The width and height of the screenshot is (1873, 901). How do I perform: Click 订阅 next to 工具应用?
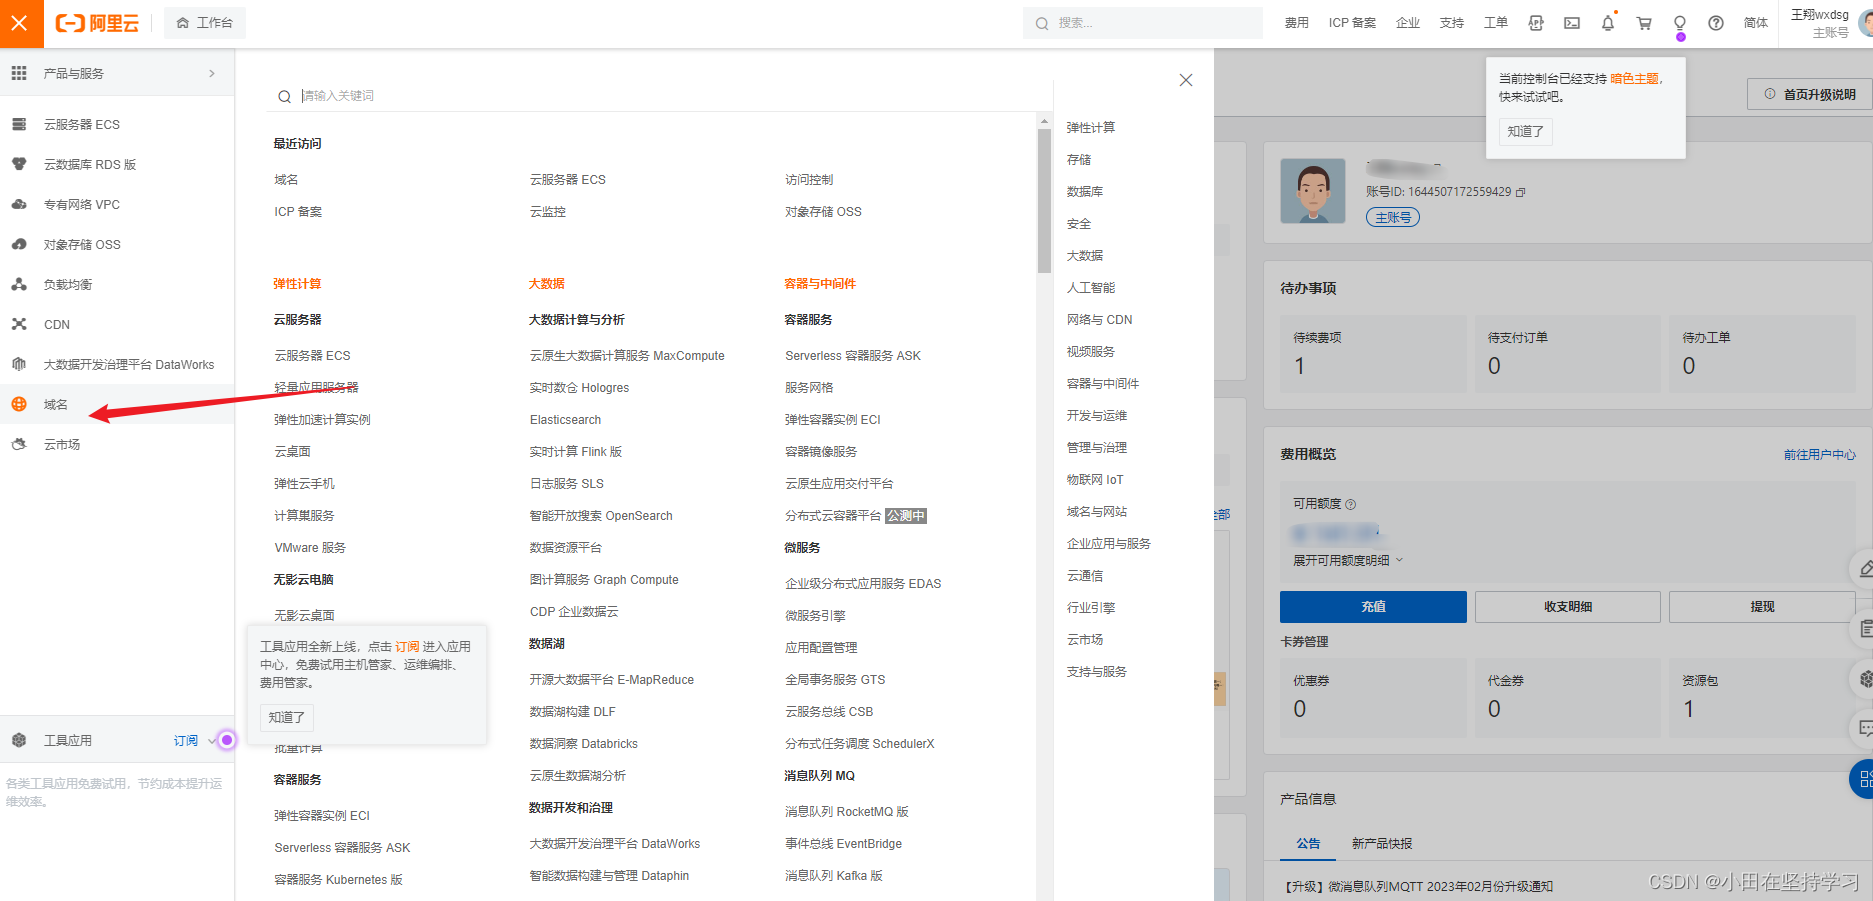(x=186, y=741)
